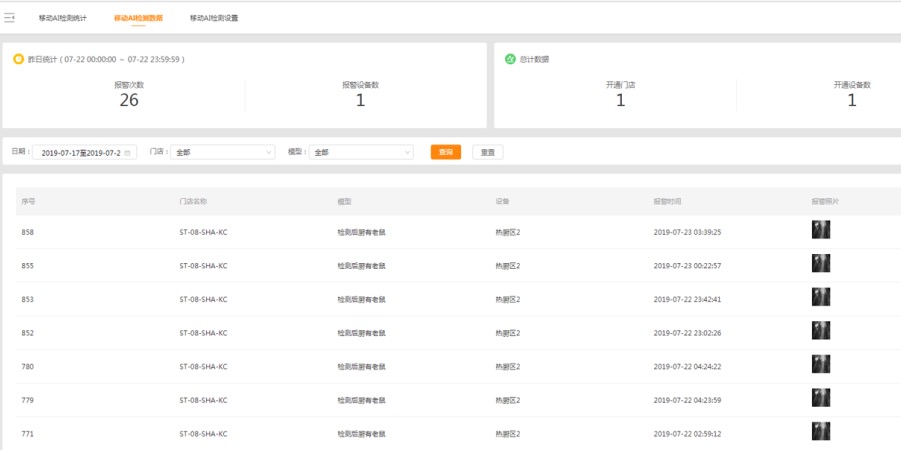Click device 热厨区2 in row 771
901x450 pixels.
coord(508,434)
